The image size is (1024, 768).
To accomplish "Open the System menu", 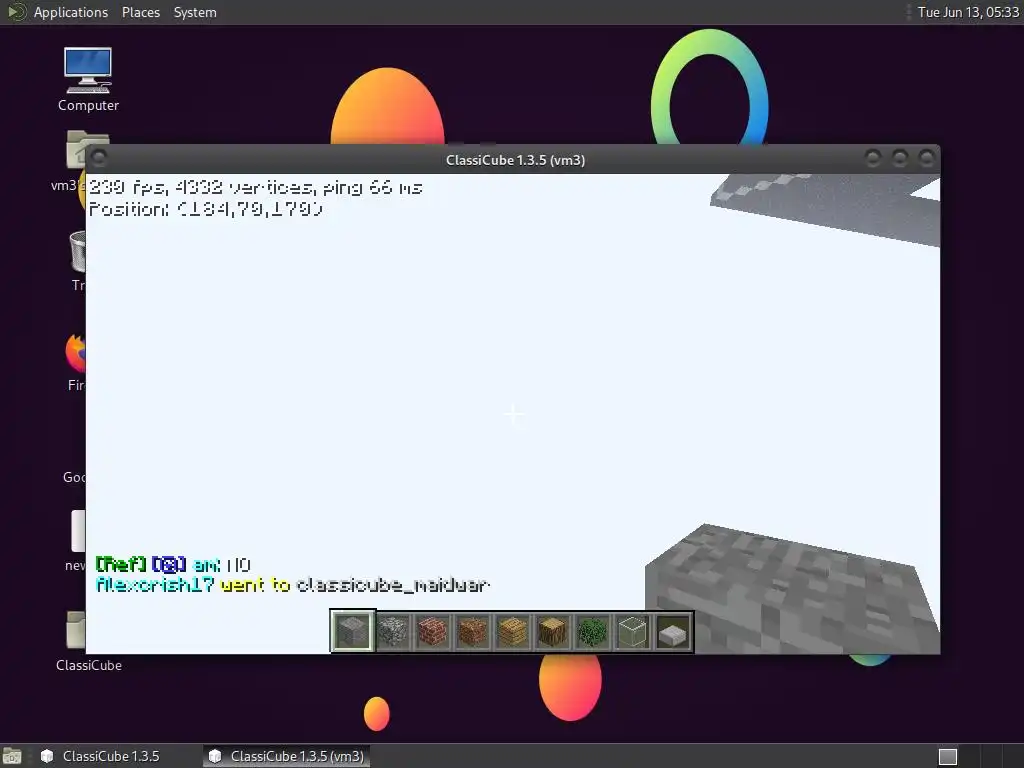I will (195, 12).
